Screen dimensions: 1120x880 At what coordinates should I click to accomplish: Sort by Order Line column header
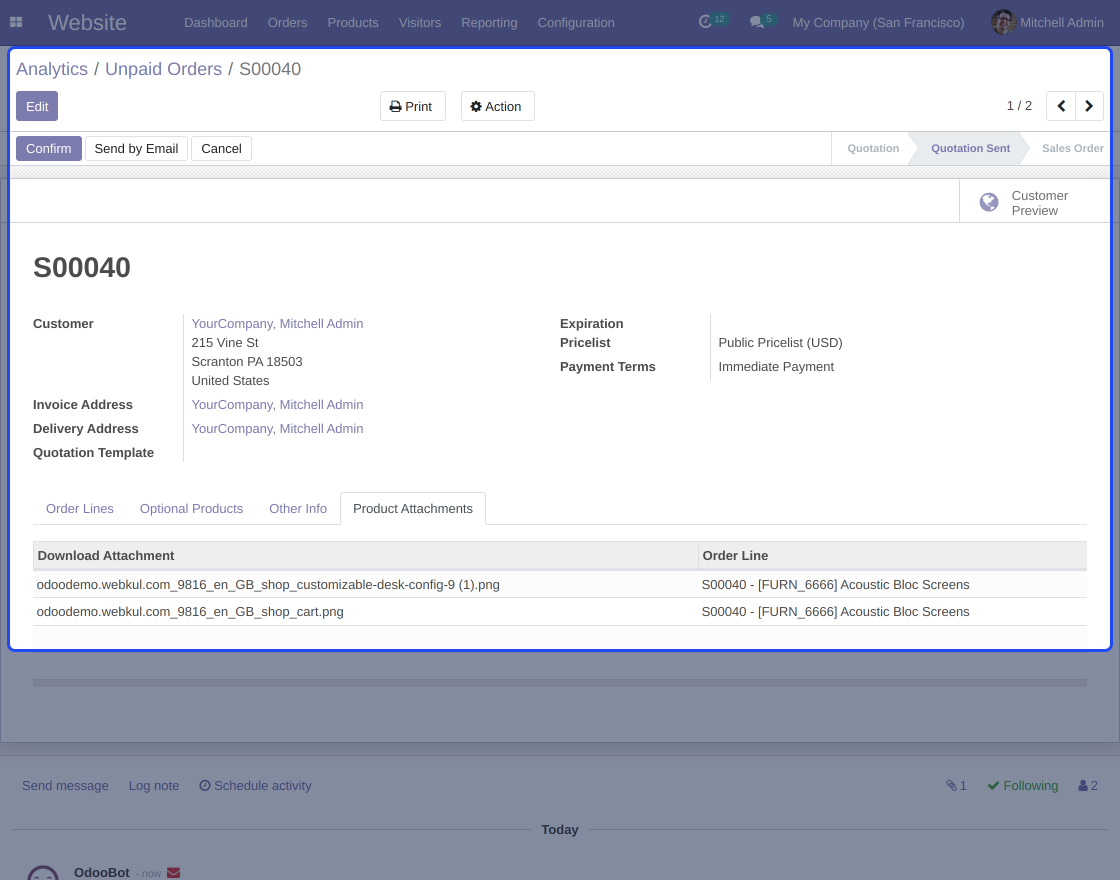tap(893, 556)
